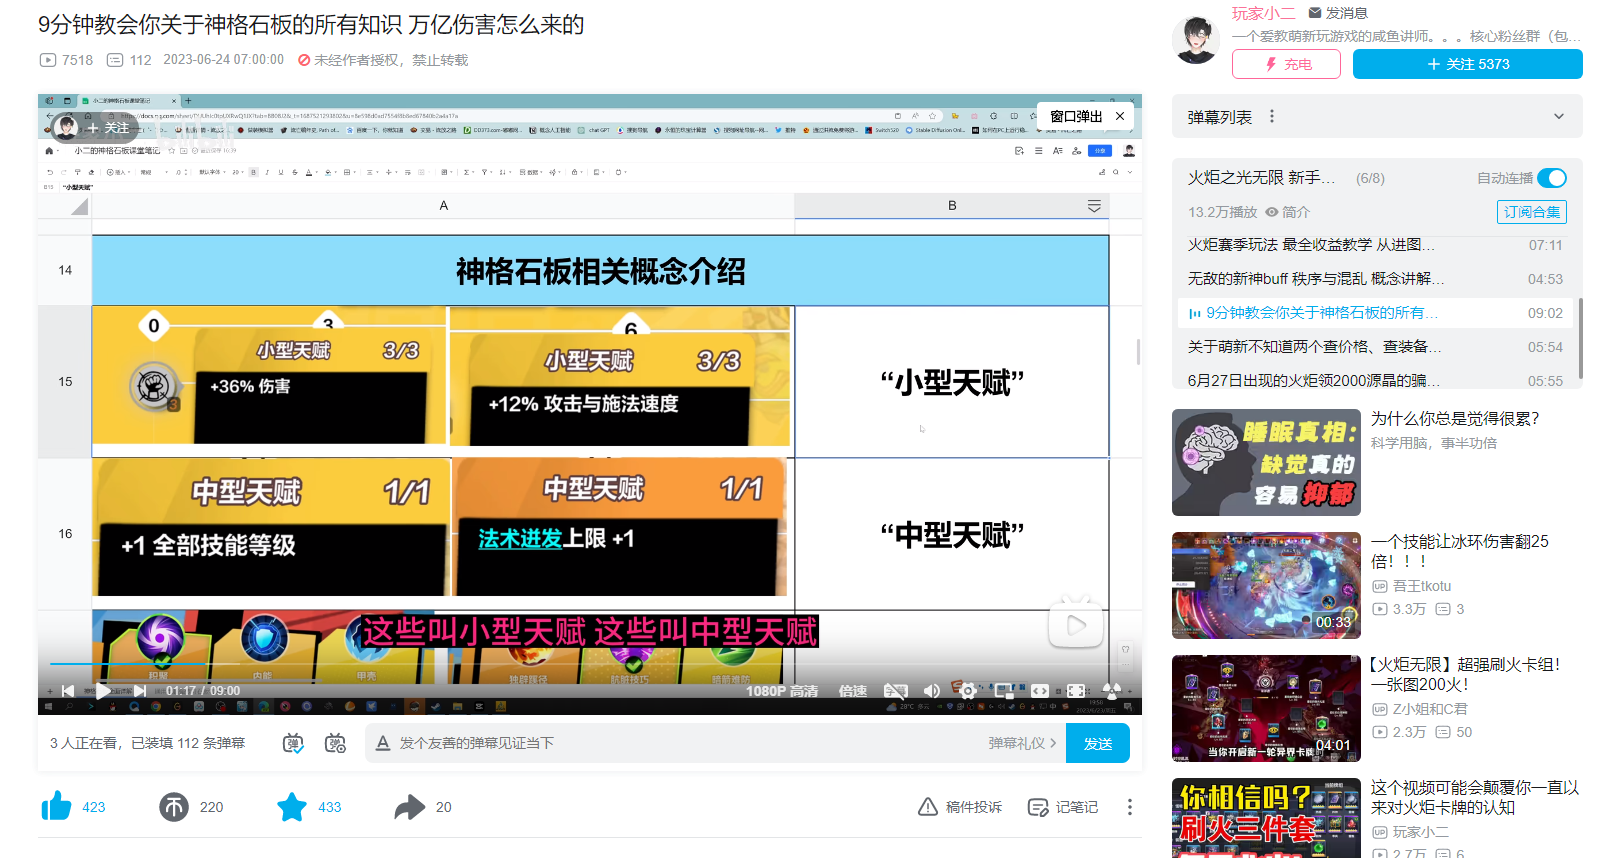Open uploader 吾王tkotu link

pos(1422,586)
